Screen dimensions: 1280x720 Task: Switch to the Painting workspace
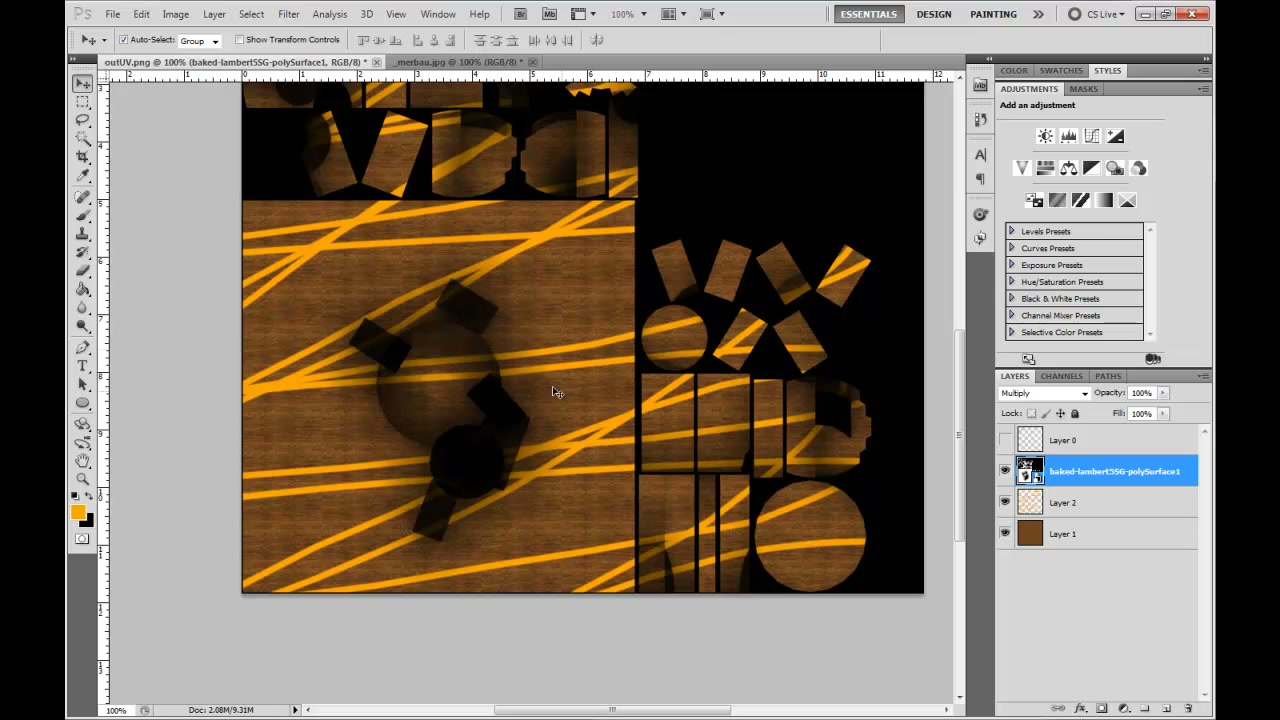[993, 14]
